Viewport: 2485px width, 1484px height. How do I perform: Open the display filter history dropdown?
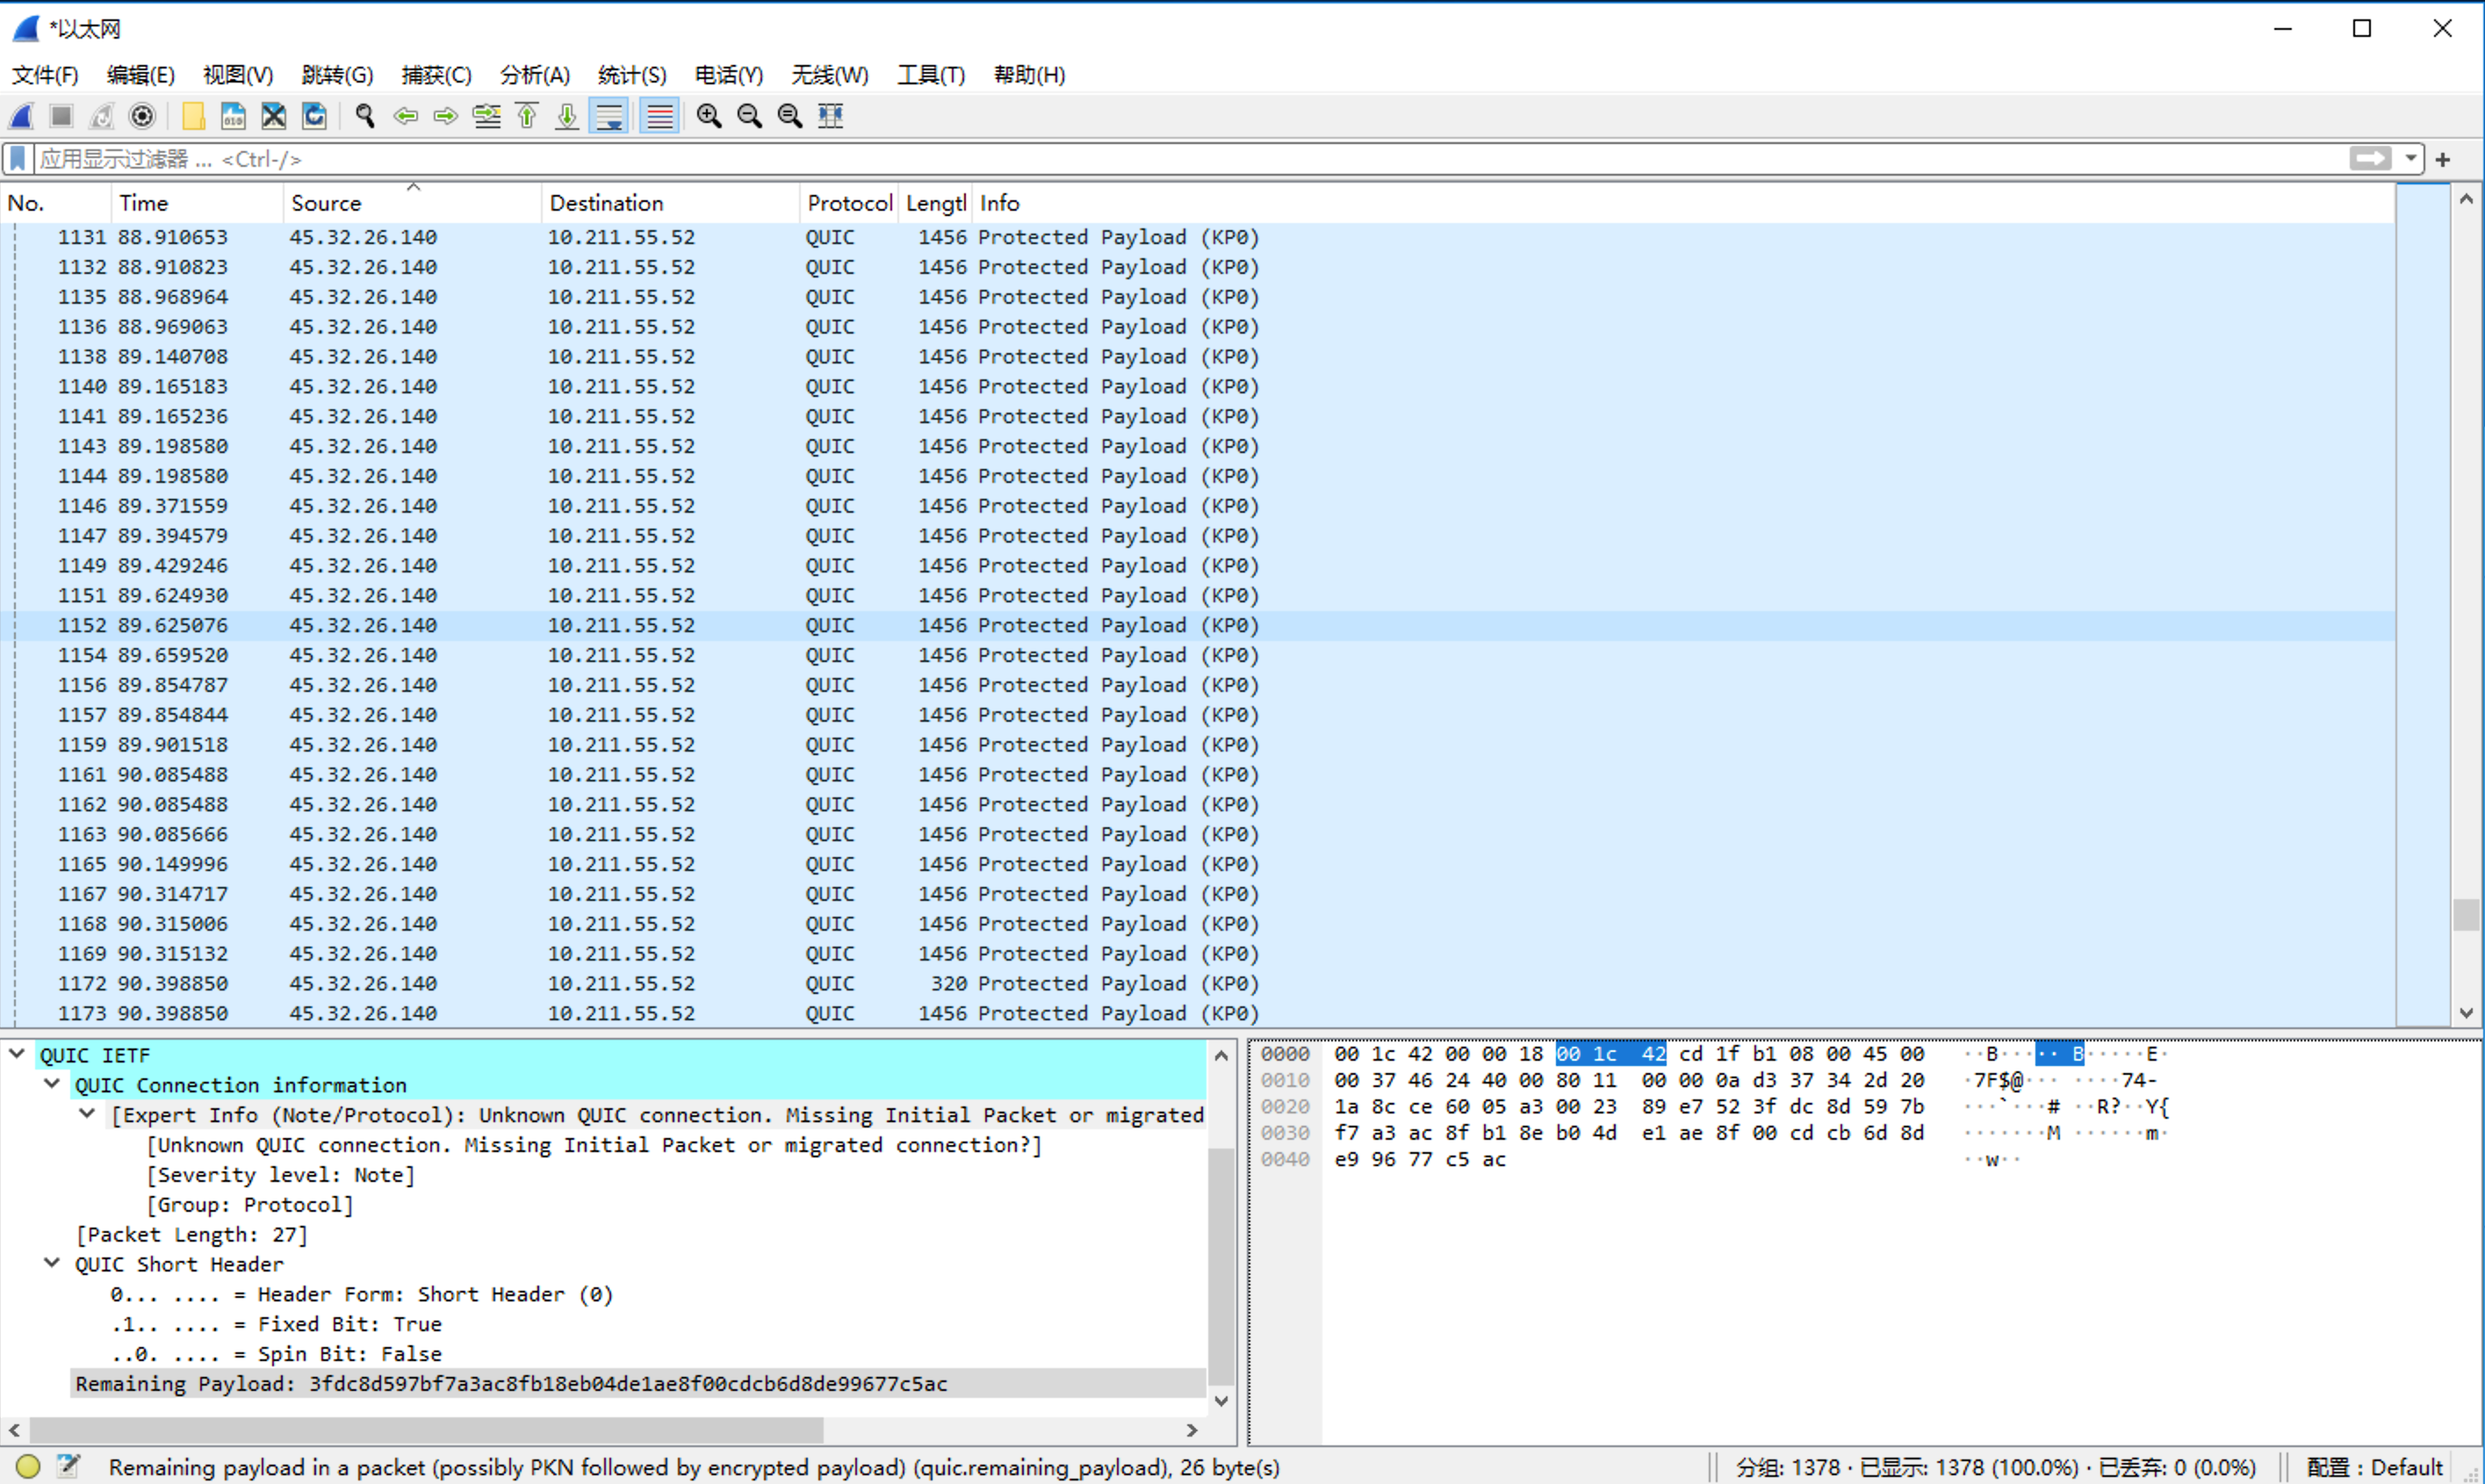(2411, 159)
